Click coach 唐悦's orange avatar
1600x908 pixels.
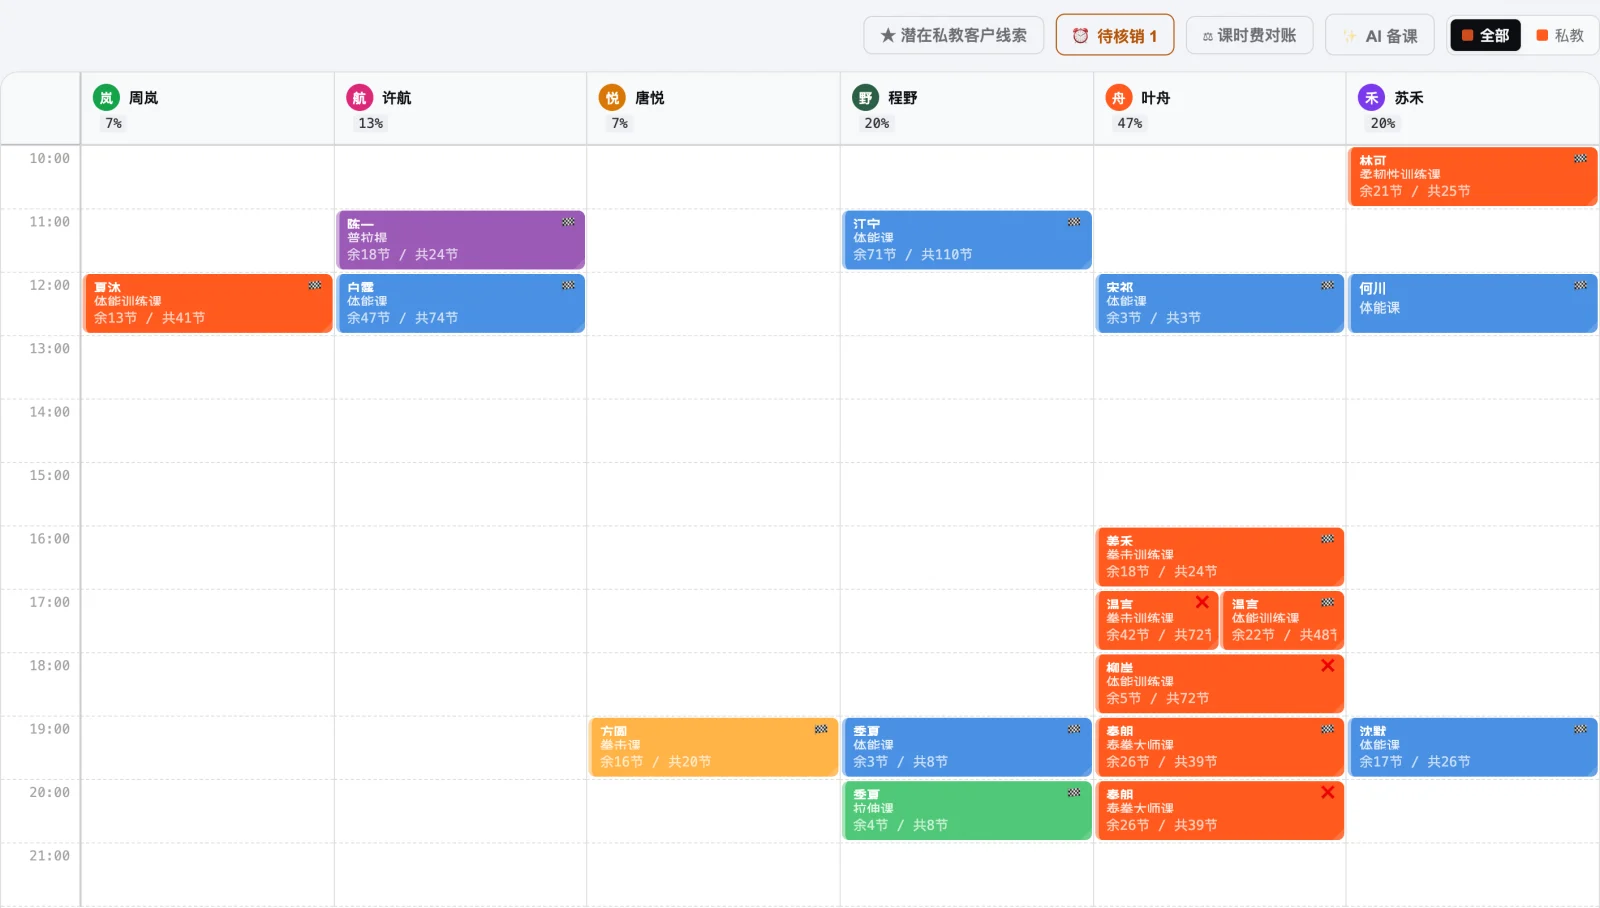click(612, 97)
